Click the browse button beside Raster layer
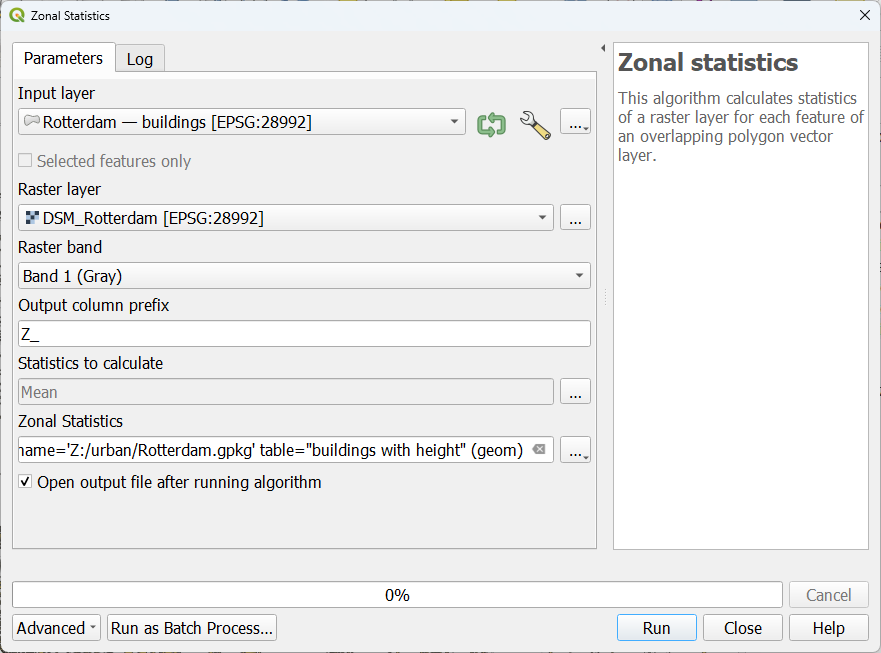881x653 pixels. coord(575,217)
